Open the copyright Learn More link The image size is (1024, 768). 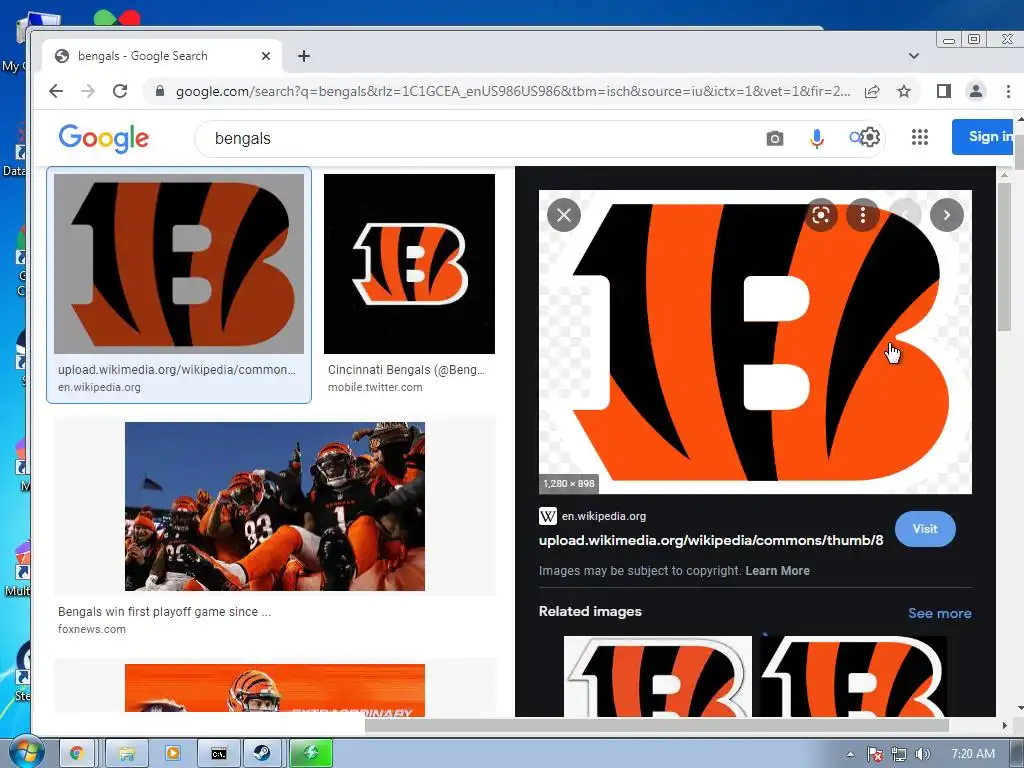click(777, 571)
